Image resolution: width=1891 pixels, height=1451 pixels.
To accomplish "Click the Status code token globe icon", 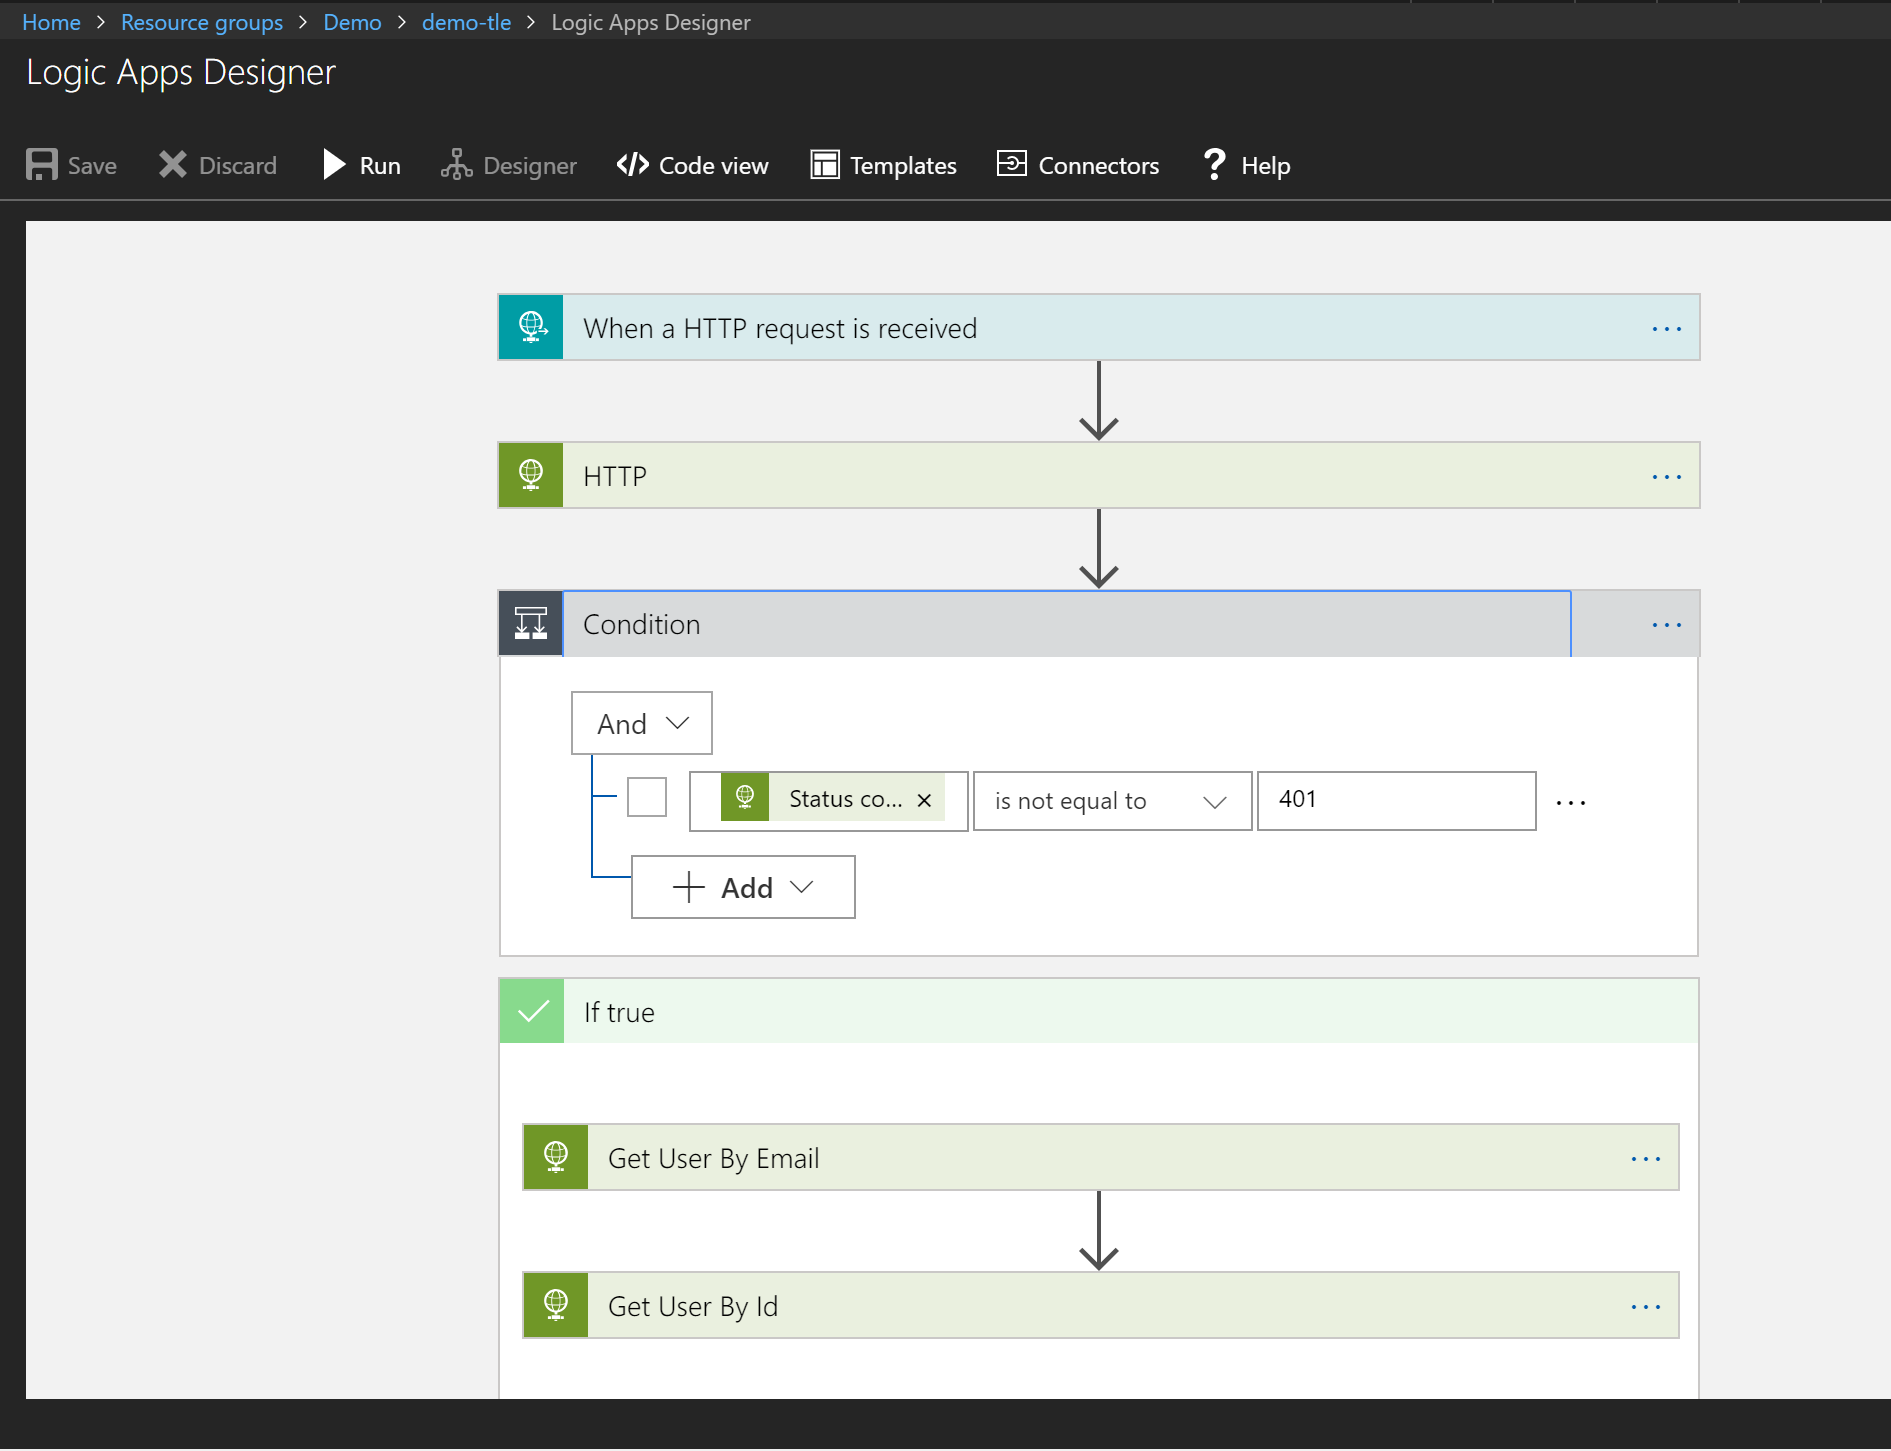I will pos(745,798).
